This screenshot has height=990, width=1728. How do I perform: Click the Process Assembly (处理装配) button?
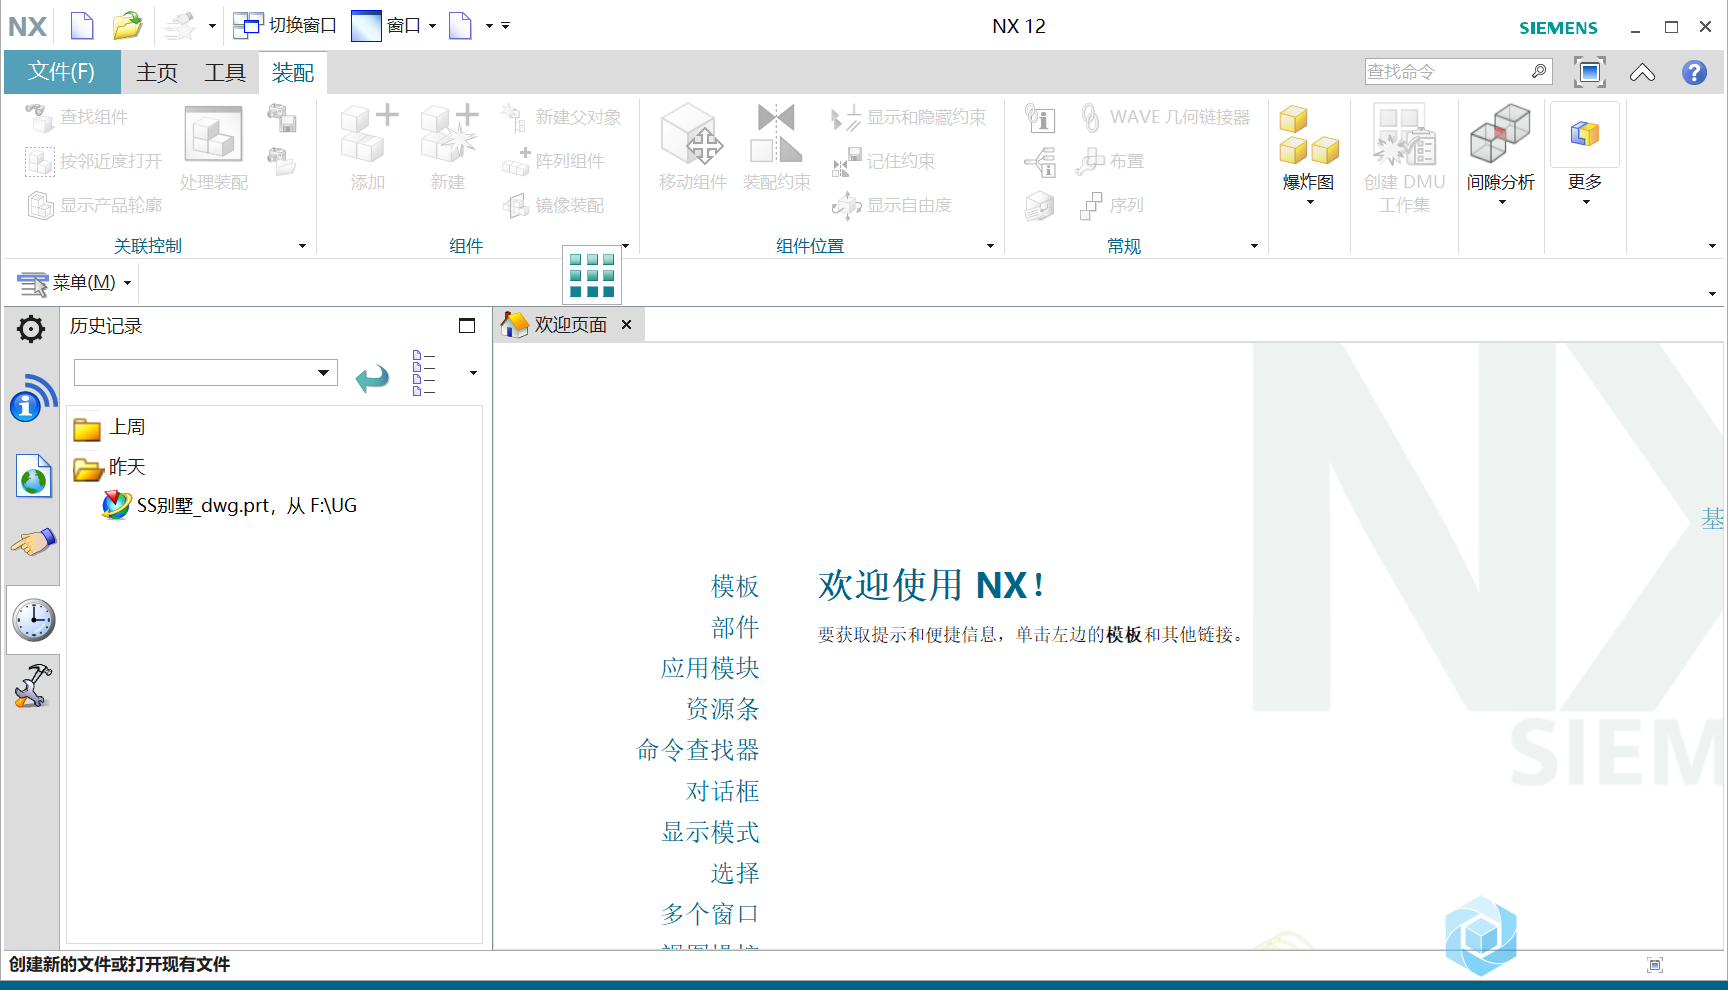[214, 148]
